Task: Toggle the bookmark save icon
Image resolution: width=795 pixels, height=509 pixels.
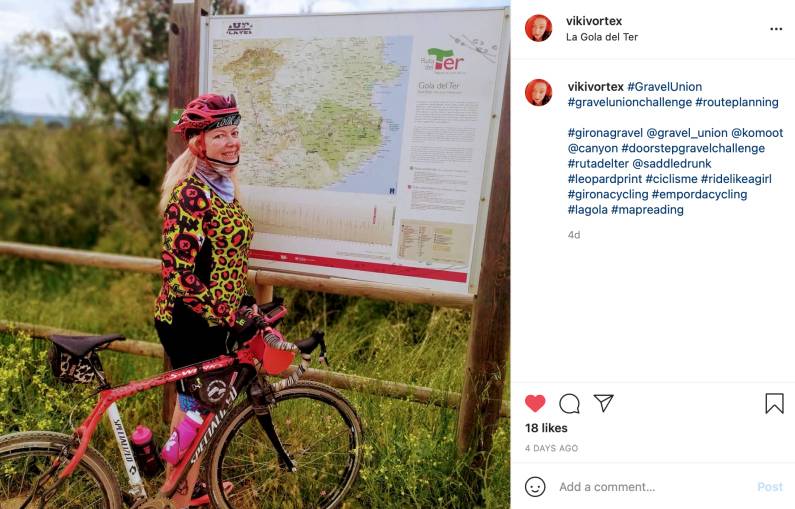Action: click(x=774, y=404)
